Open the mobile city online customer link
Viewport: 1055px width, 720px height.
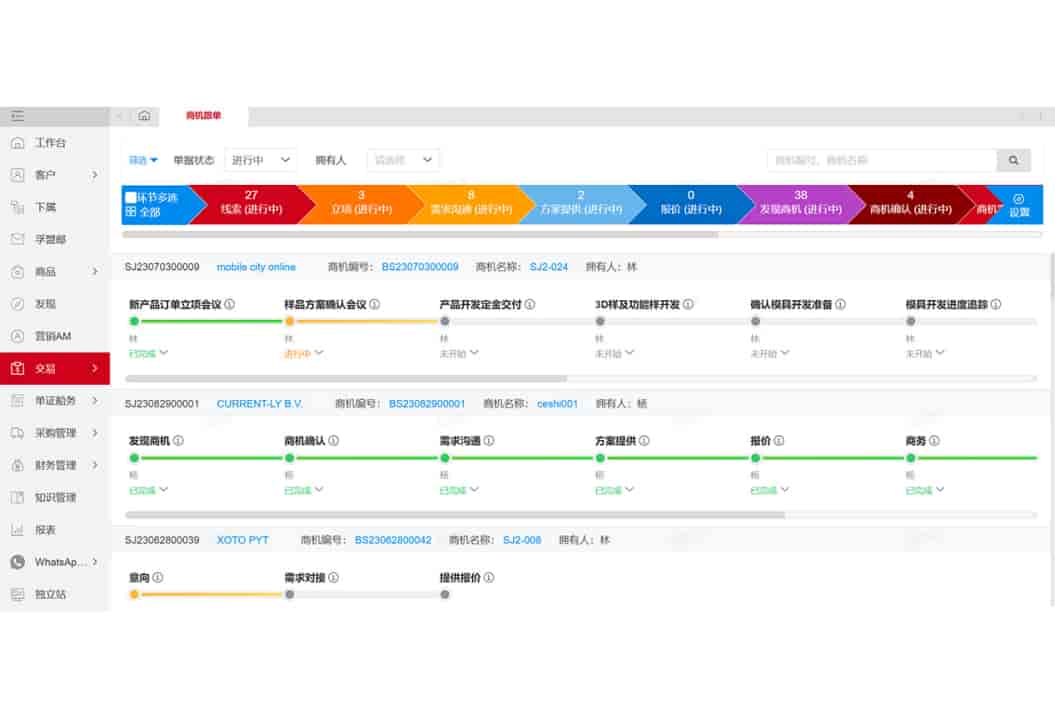tap(256, 267)
